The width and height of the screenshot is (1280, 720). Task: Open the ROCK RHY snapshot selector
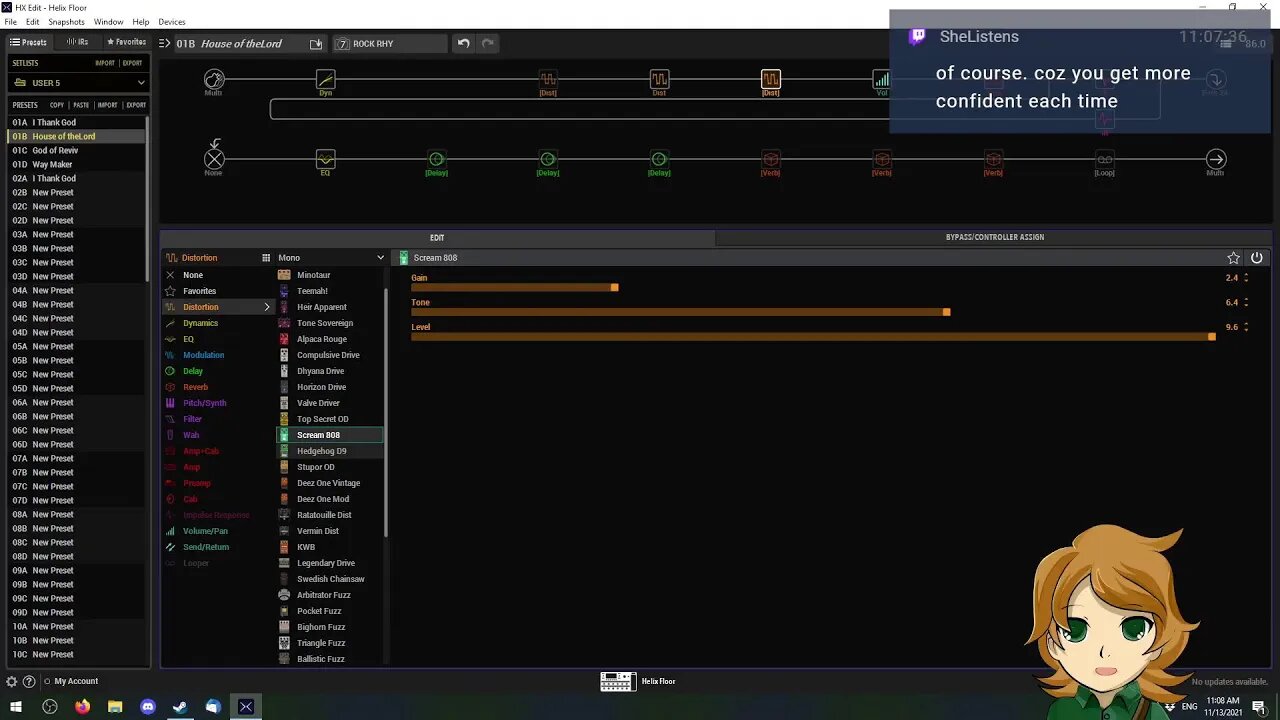point(390,43)
